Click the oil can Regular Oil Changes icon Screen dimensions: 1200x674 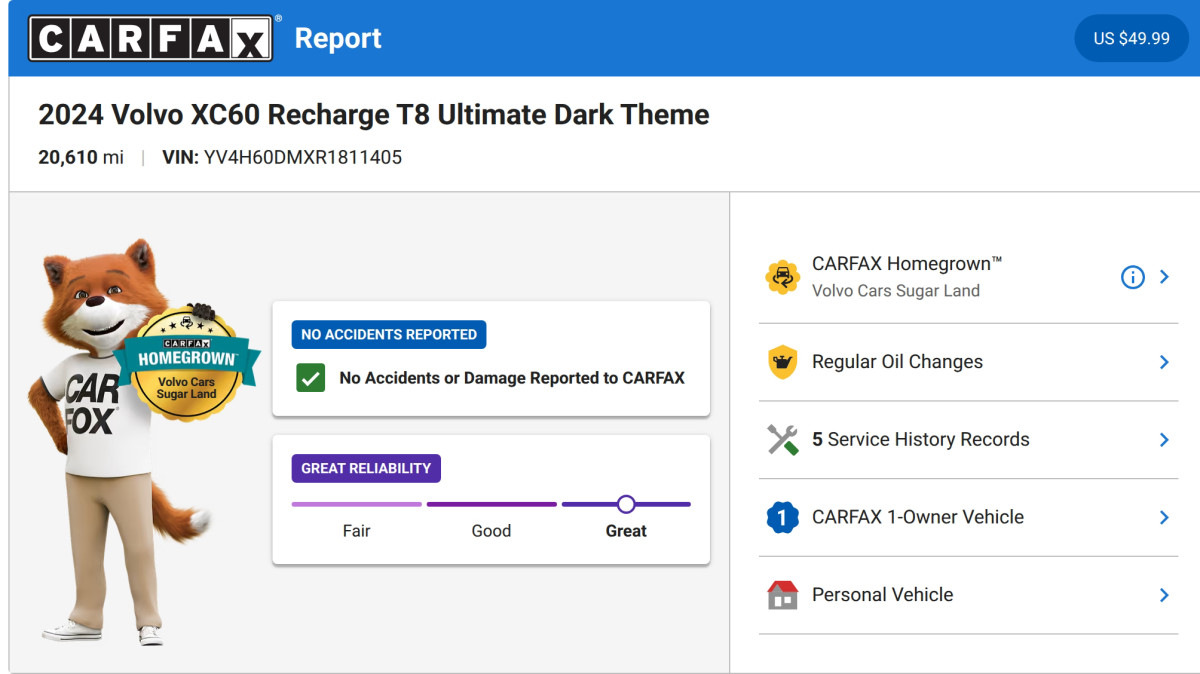(782, 362)
